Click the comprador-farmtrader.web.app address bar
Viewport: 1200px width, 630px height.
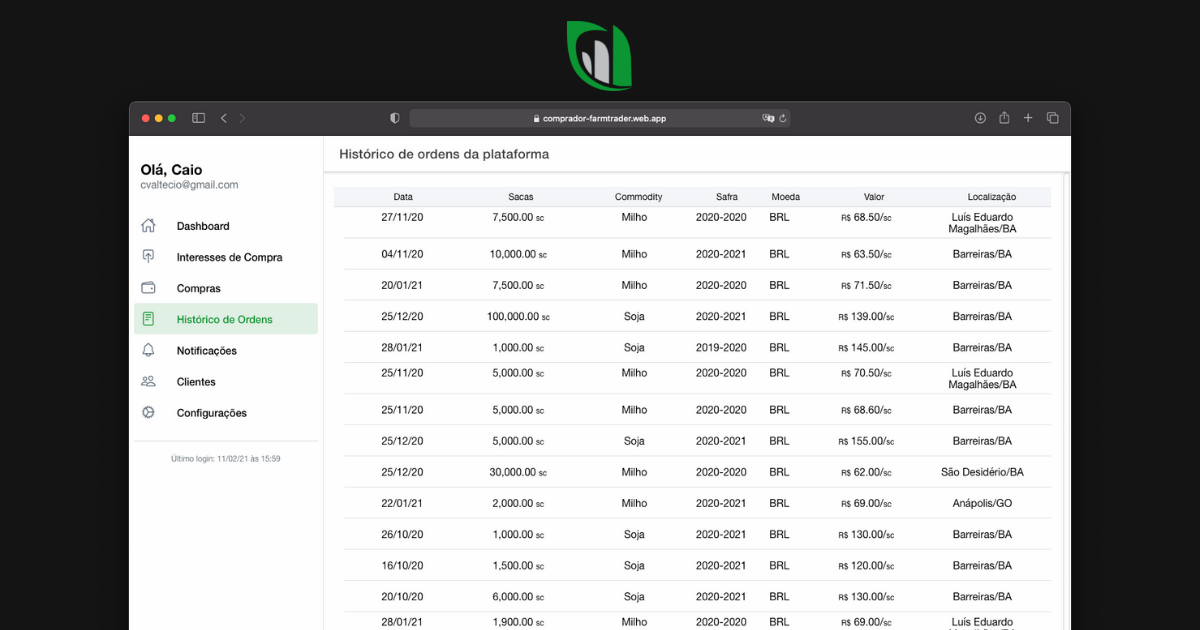[600, 117]
